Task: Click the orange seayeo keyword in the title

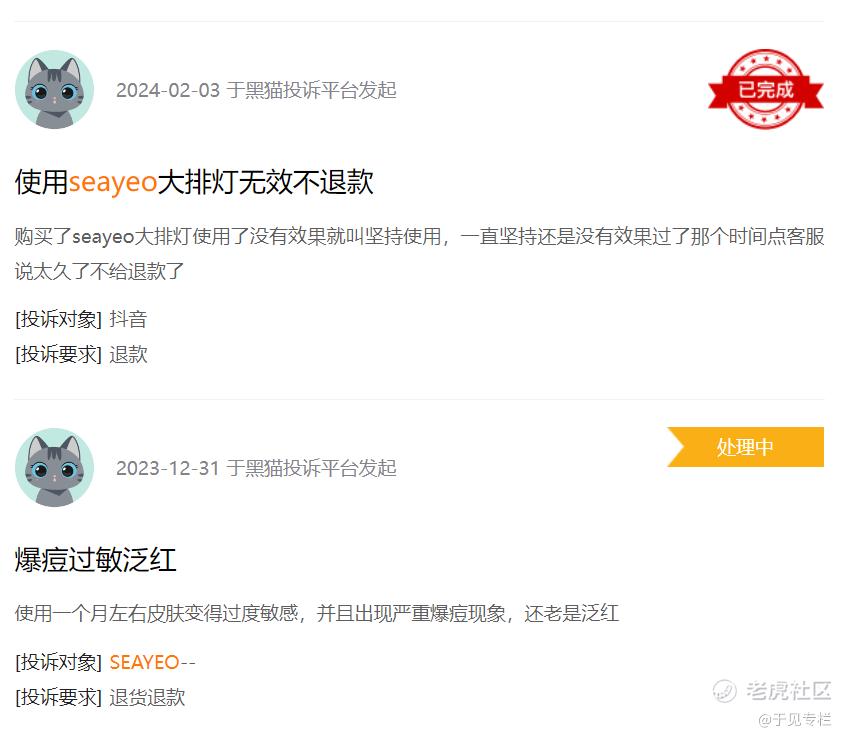Action: pyautogui.click(x=113, y=183)
